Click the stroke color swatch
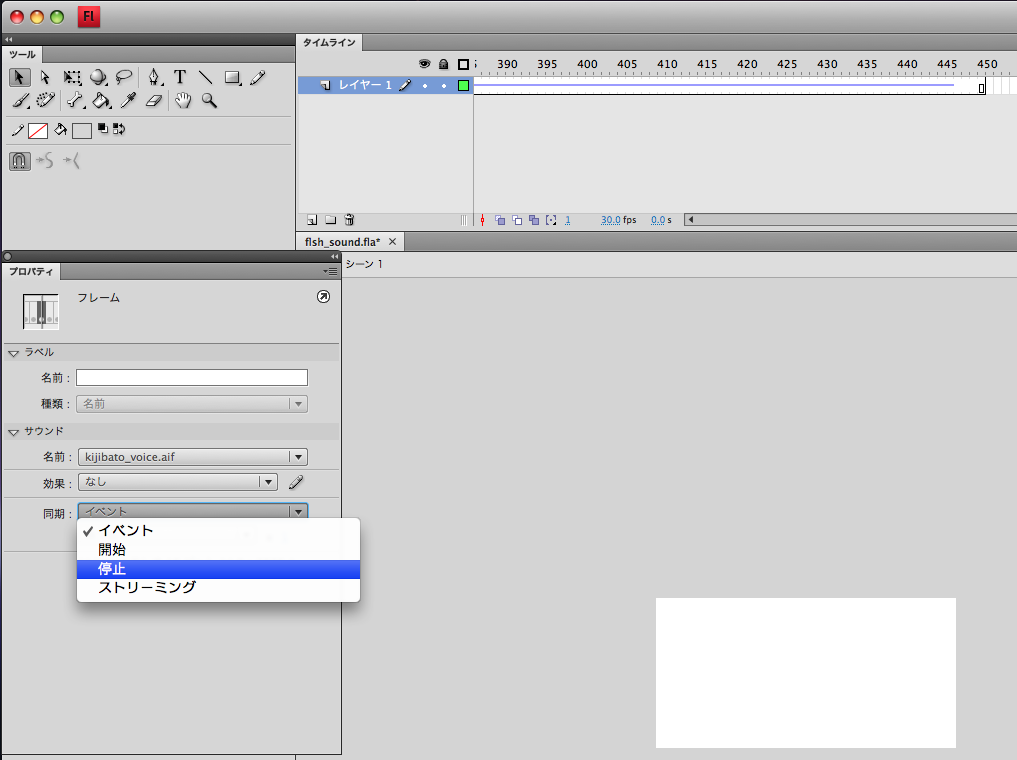This screenshot has width=1017, height=760. [38, 130]
